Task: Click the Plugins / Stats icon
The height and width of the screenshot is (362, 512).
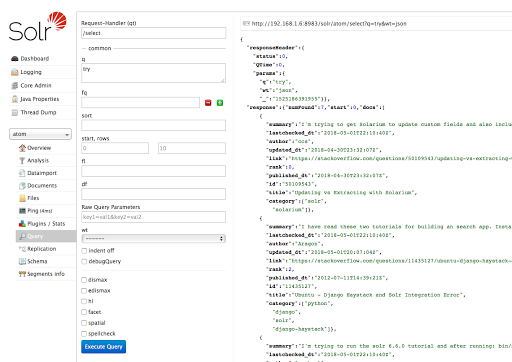Action: click(x=22, y=223)
